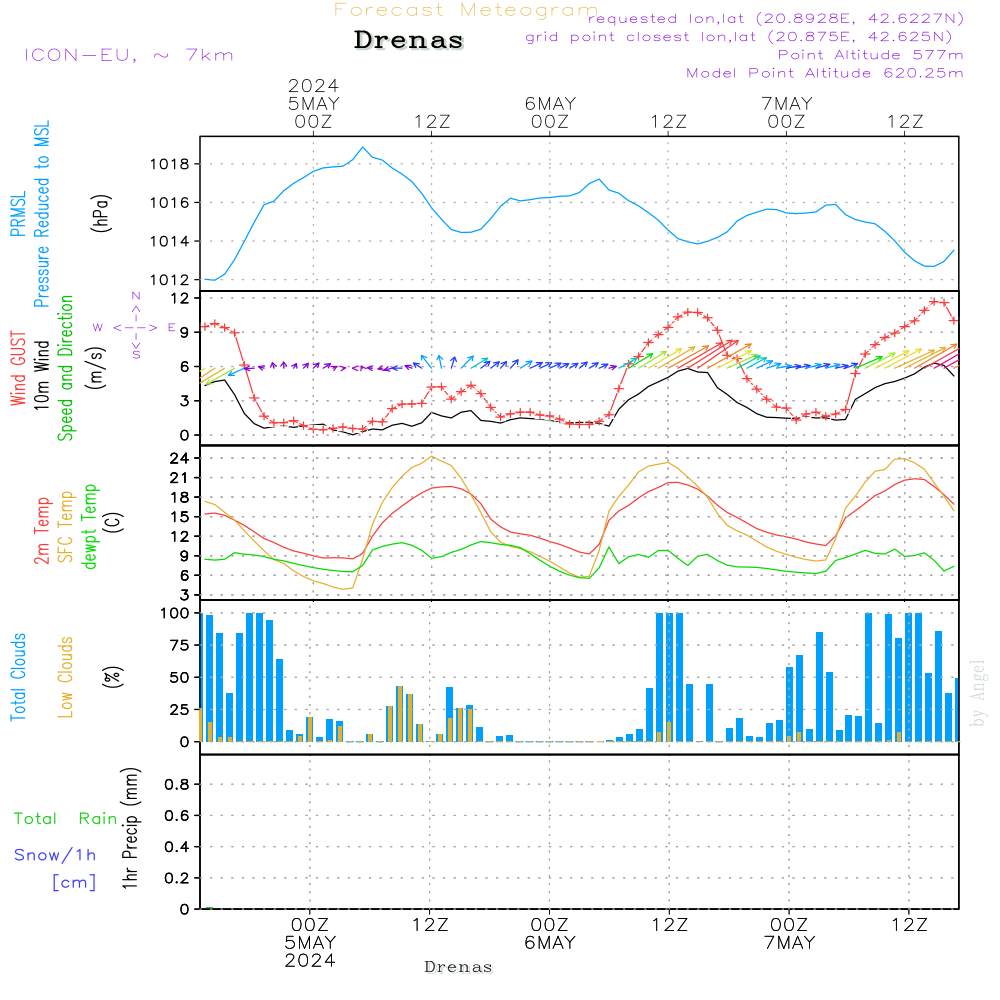
Task: Click the PRMSL Pressure Reduced to MSL label
Action: (x=29, y=214)
